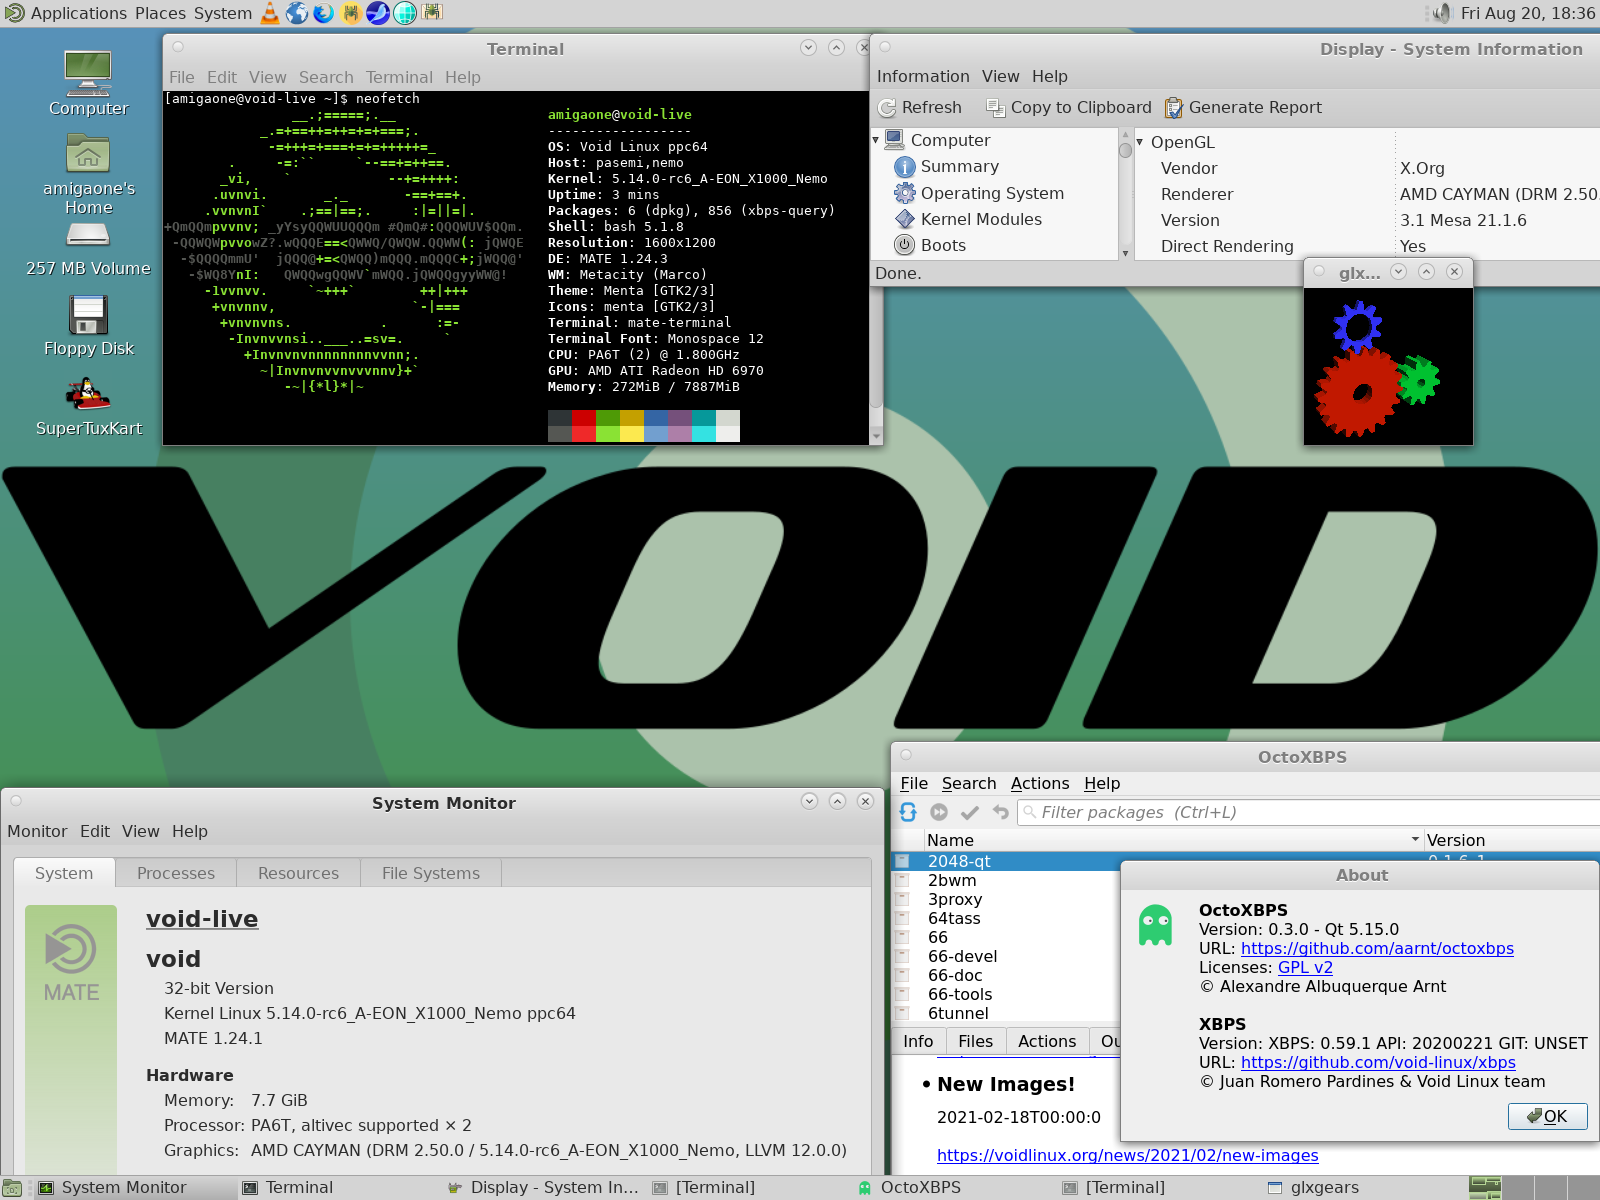Viewport: 1600px width, 1200px height.
Task: Click the OctoXBPS sync database icon
Action: (x=908, y=812)
